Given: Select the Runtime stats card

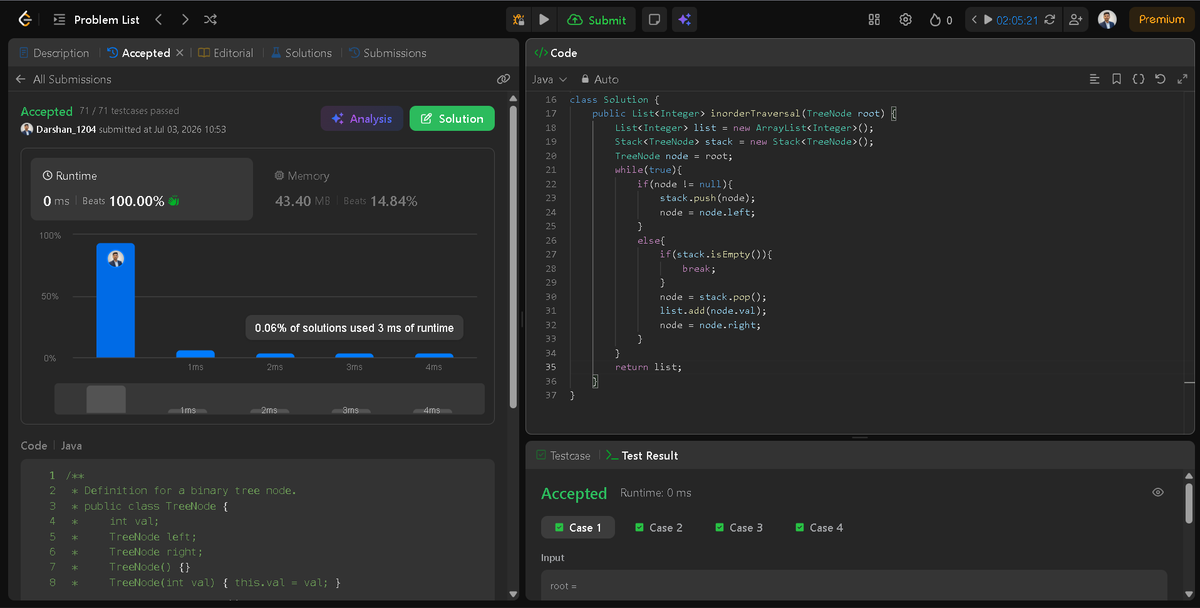Looking at the screenshot, I should click(141, 189).
